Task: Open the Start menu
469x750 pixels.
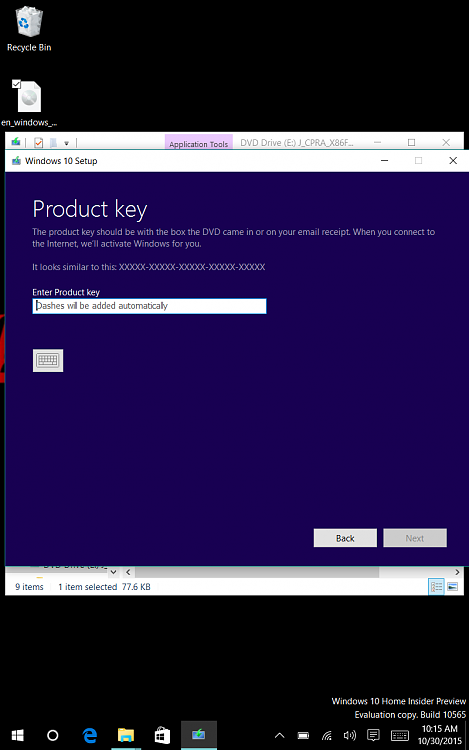Action: [x=18, y=735]
